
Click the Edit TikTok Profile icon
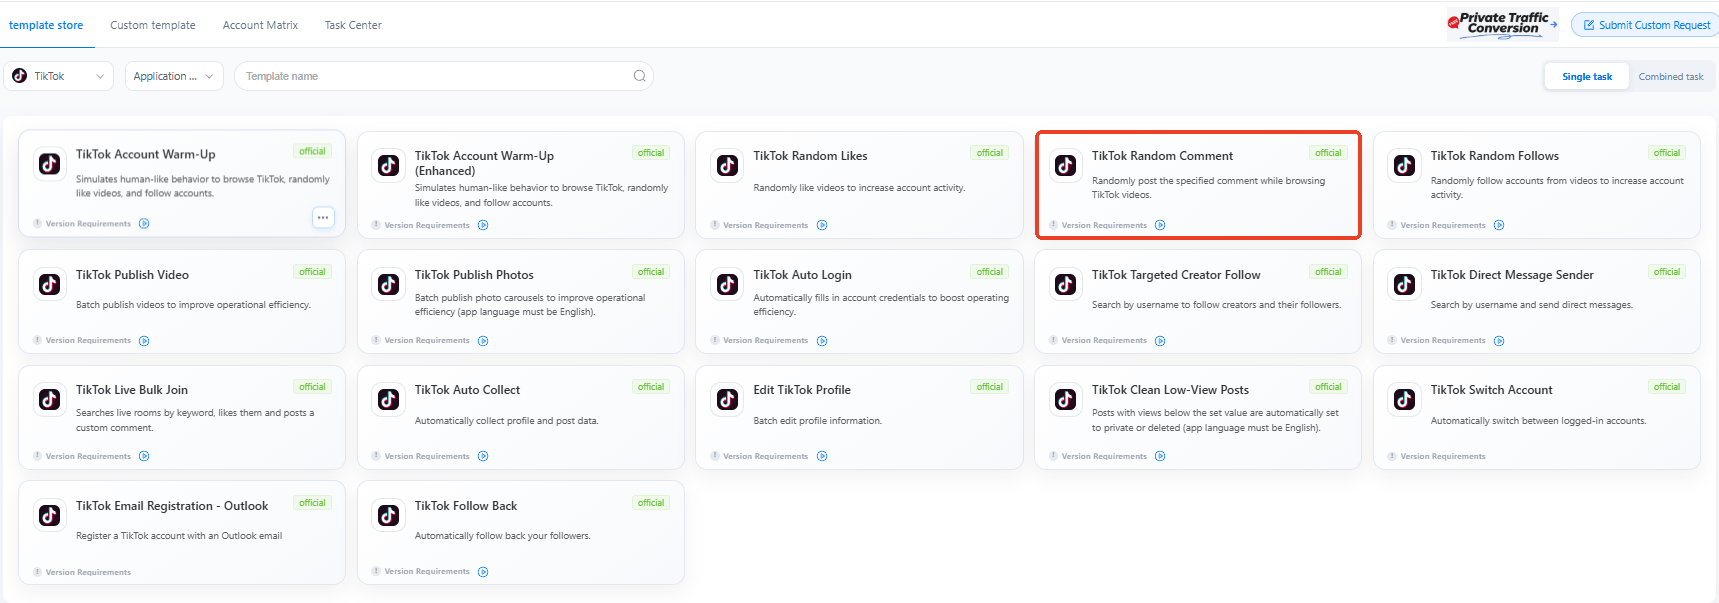(x=727, y=399)
